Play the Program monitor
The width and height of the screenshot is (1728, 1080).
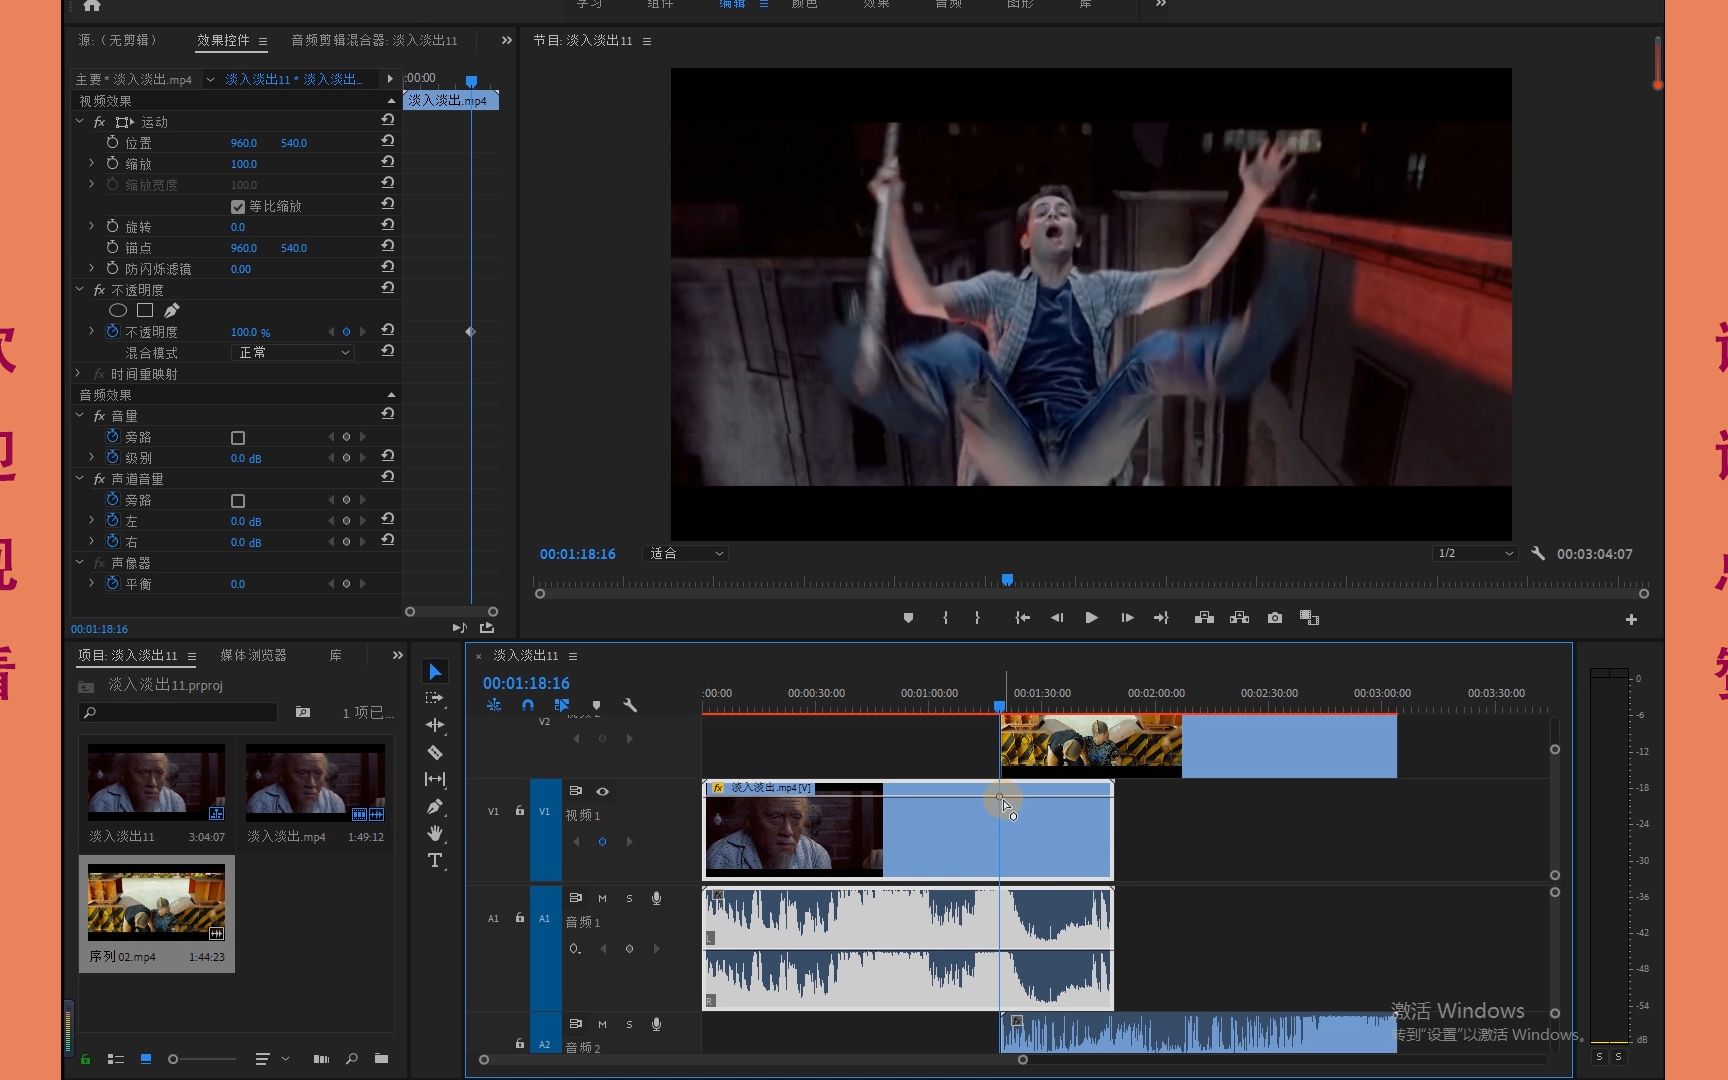click(x=1091, y=618)
